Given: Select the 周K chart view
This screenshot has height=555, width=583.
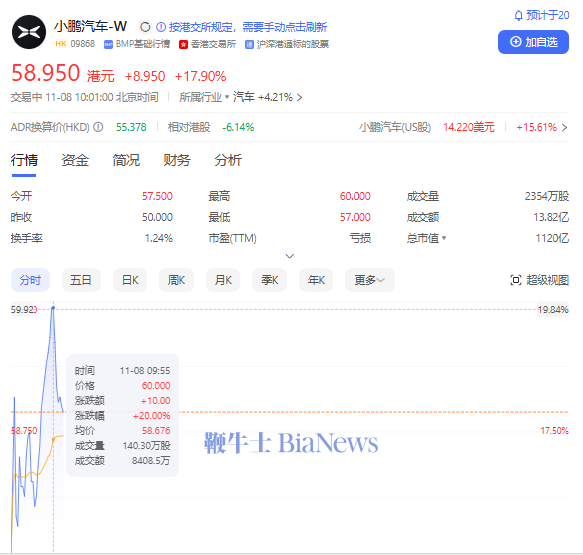Looking at the screenshot, I should point(176,280).
